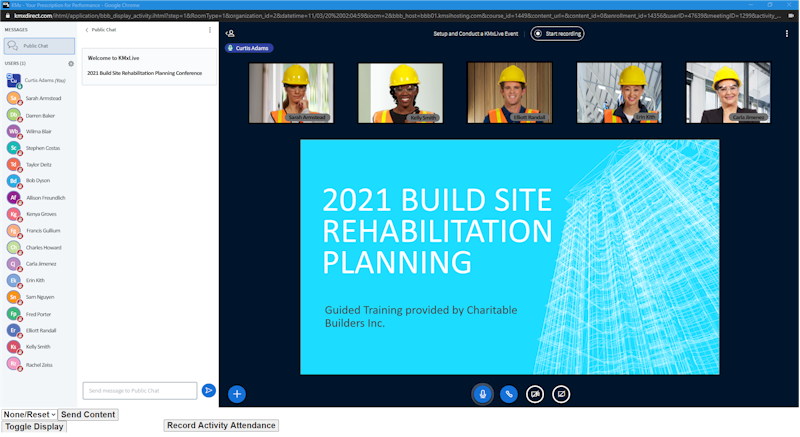Screen dimensions: 800x437
Task: Click the user list toggle icon
Action: [x=230, y=34]
